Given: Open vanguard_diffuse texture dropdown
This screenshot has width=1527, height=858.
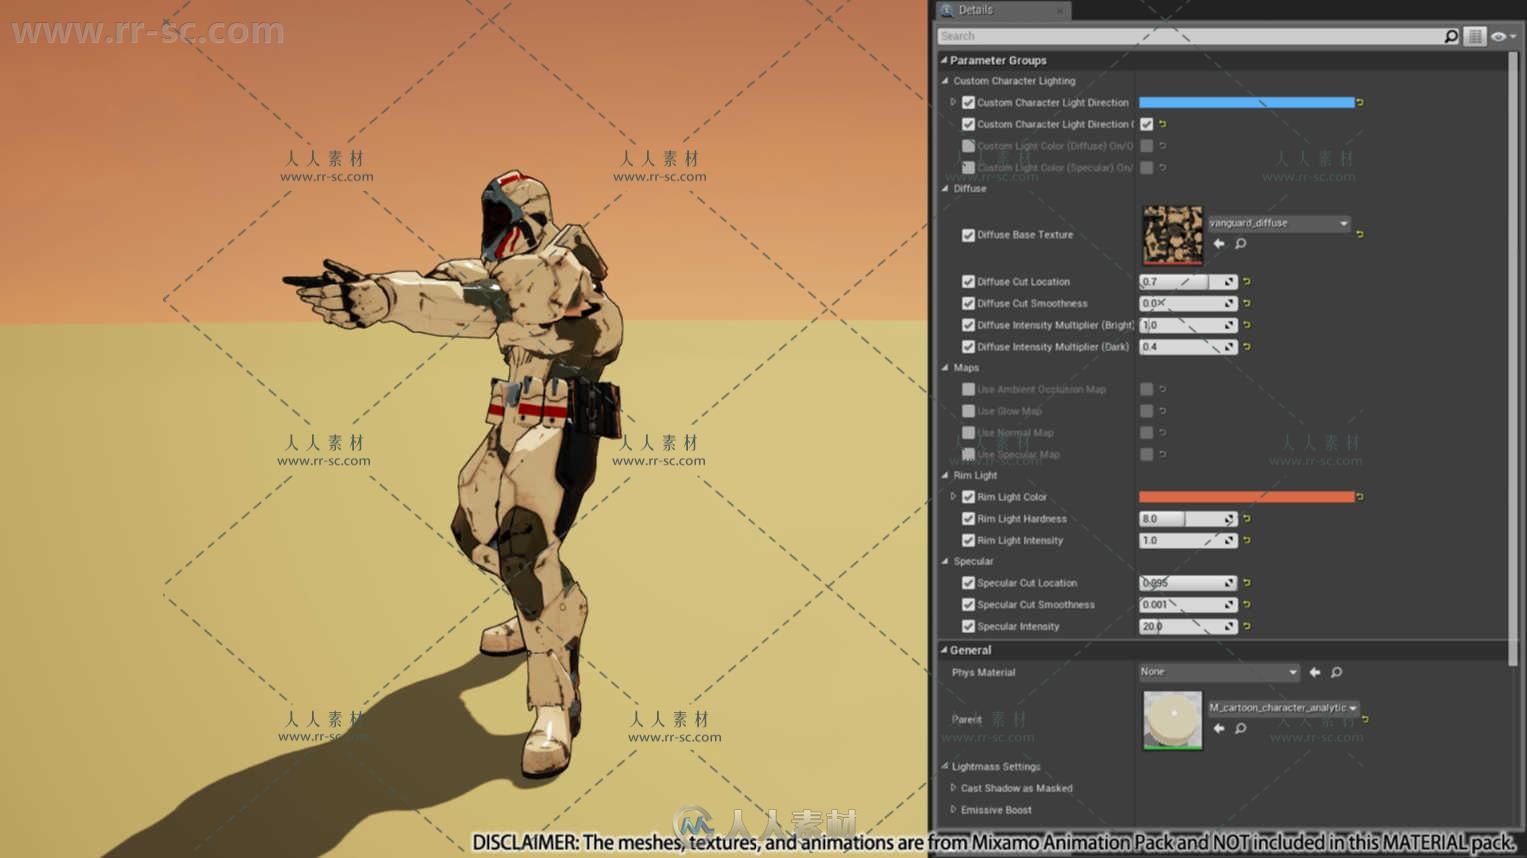Looking at the screenshot, I should tap(1279, 223).
